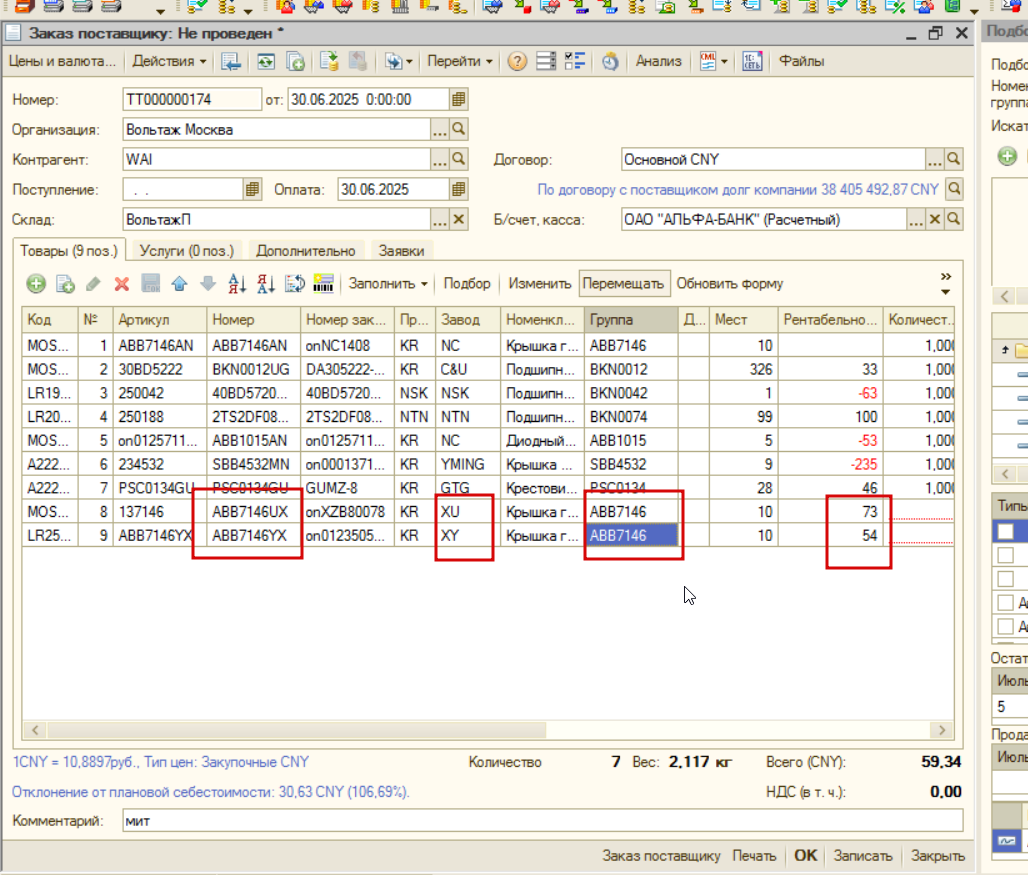
Task: Click the red delete row icon
Action: (x=121, y=284)
